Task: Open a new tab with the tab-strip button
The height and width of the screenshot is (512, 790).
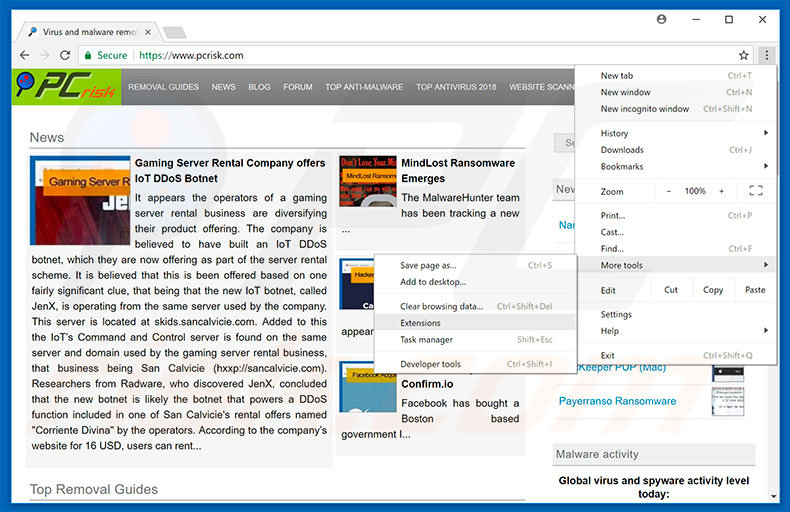Action: coord(175,33)
